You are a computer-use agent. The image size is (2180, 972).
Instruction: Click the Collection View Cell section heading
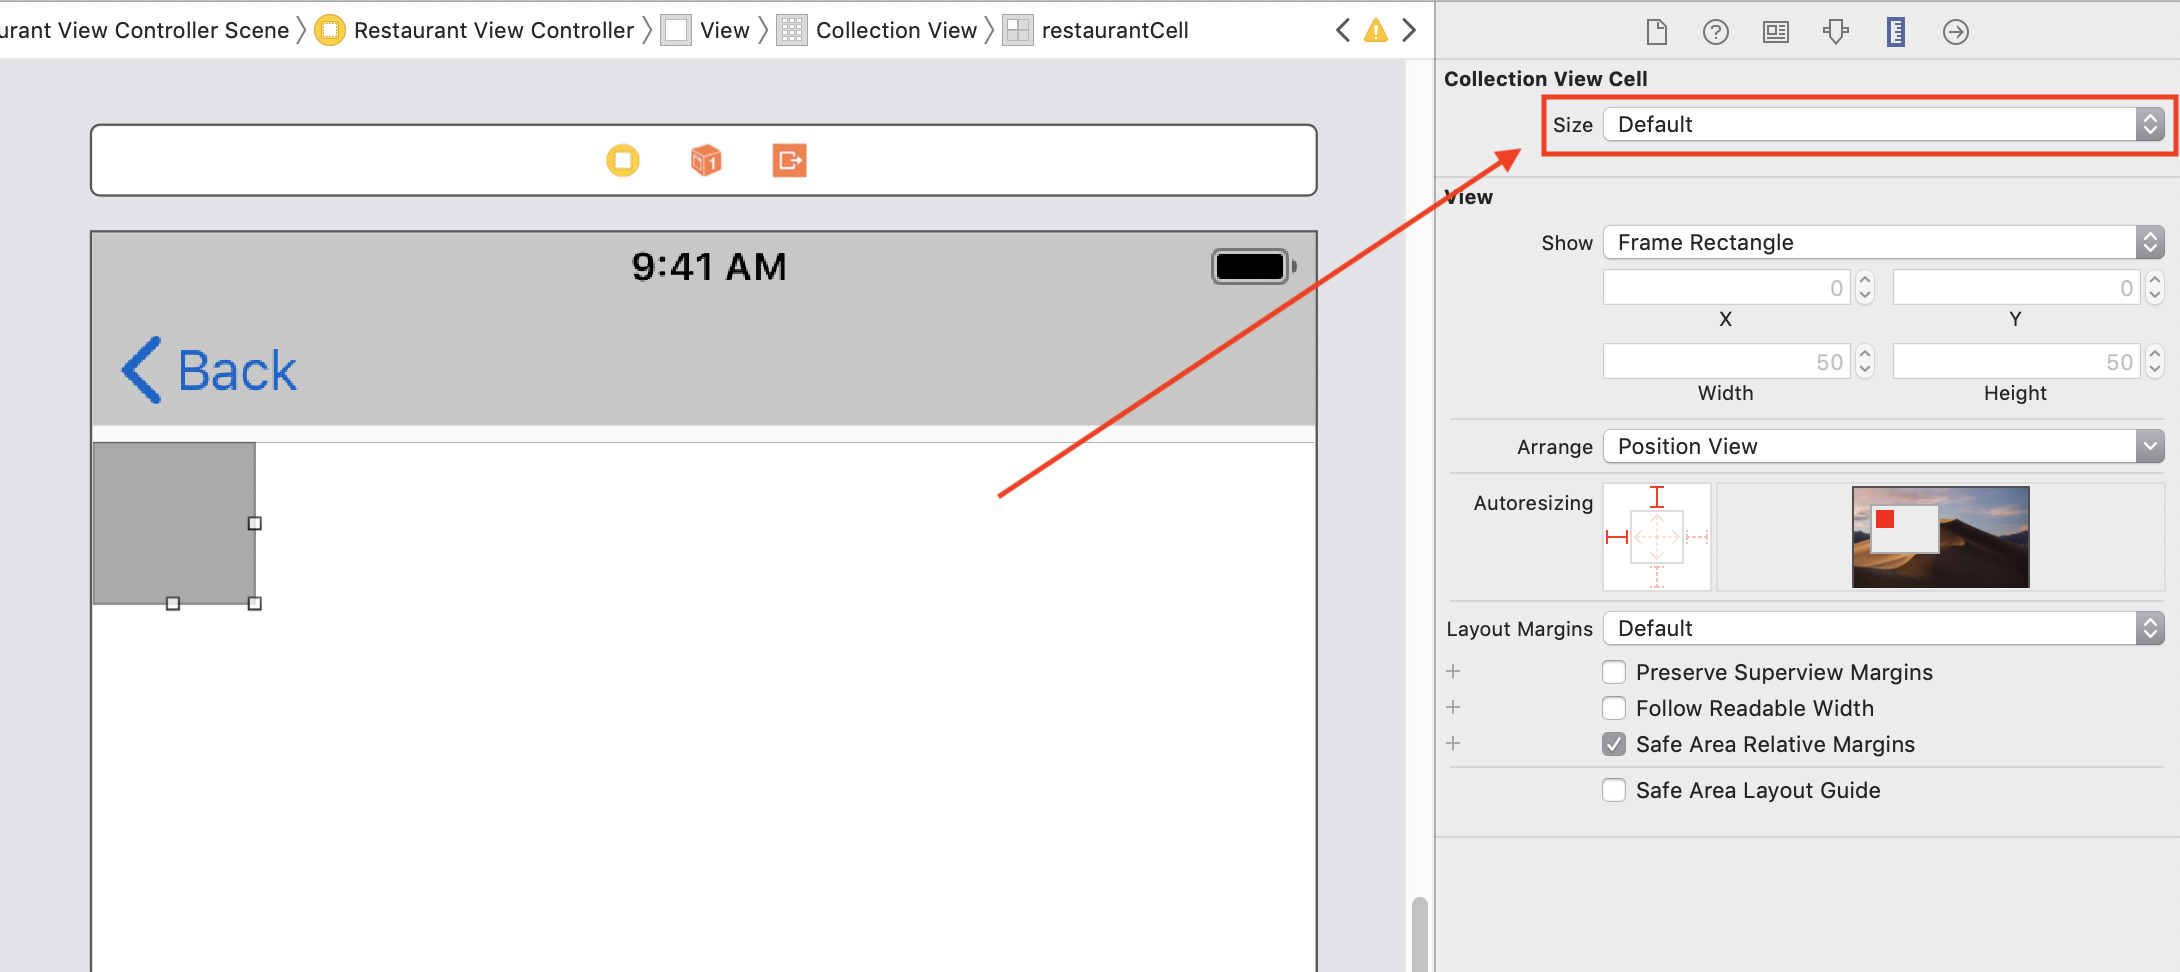click(x=1545, y=79)
